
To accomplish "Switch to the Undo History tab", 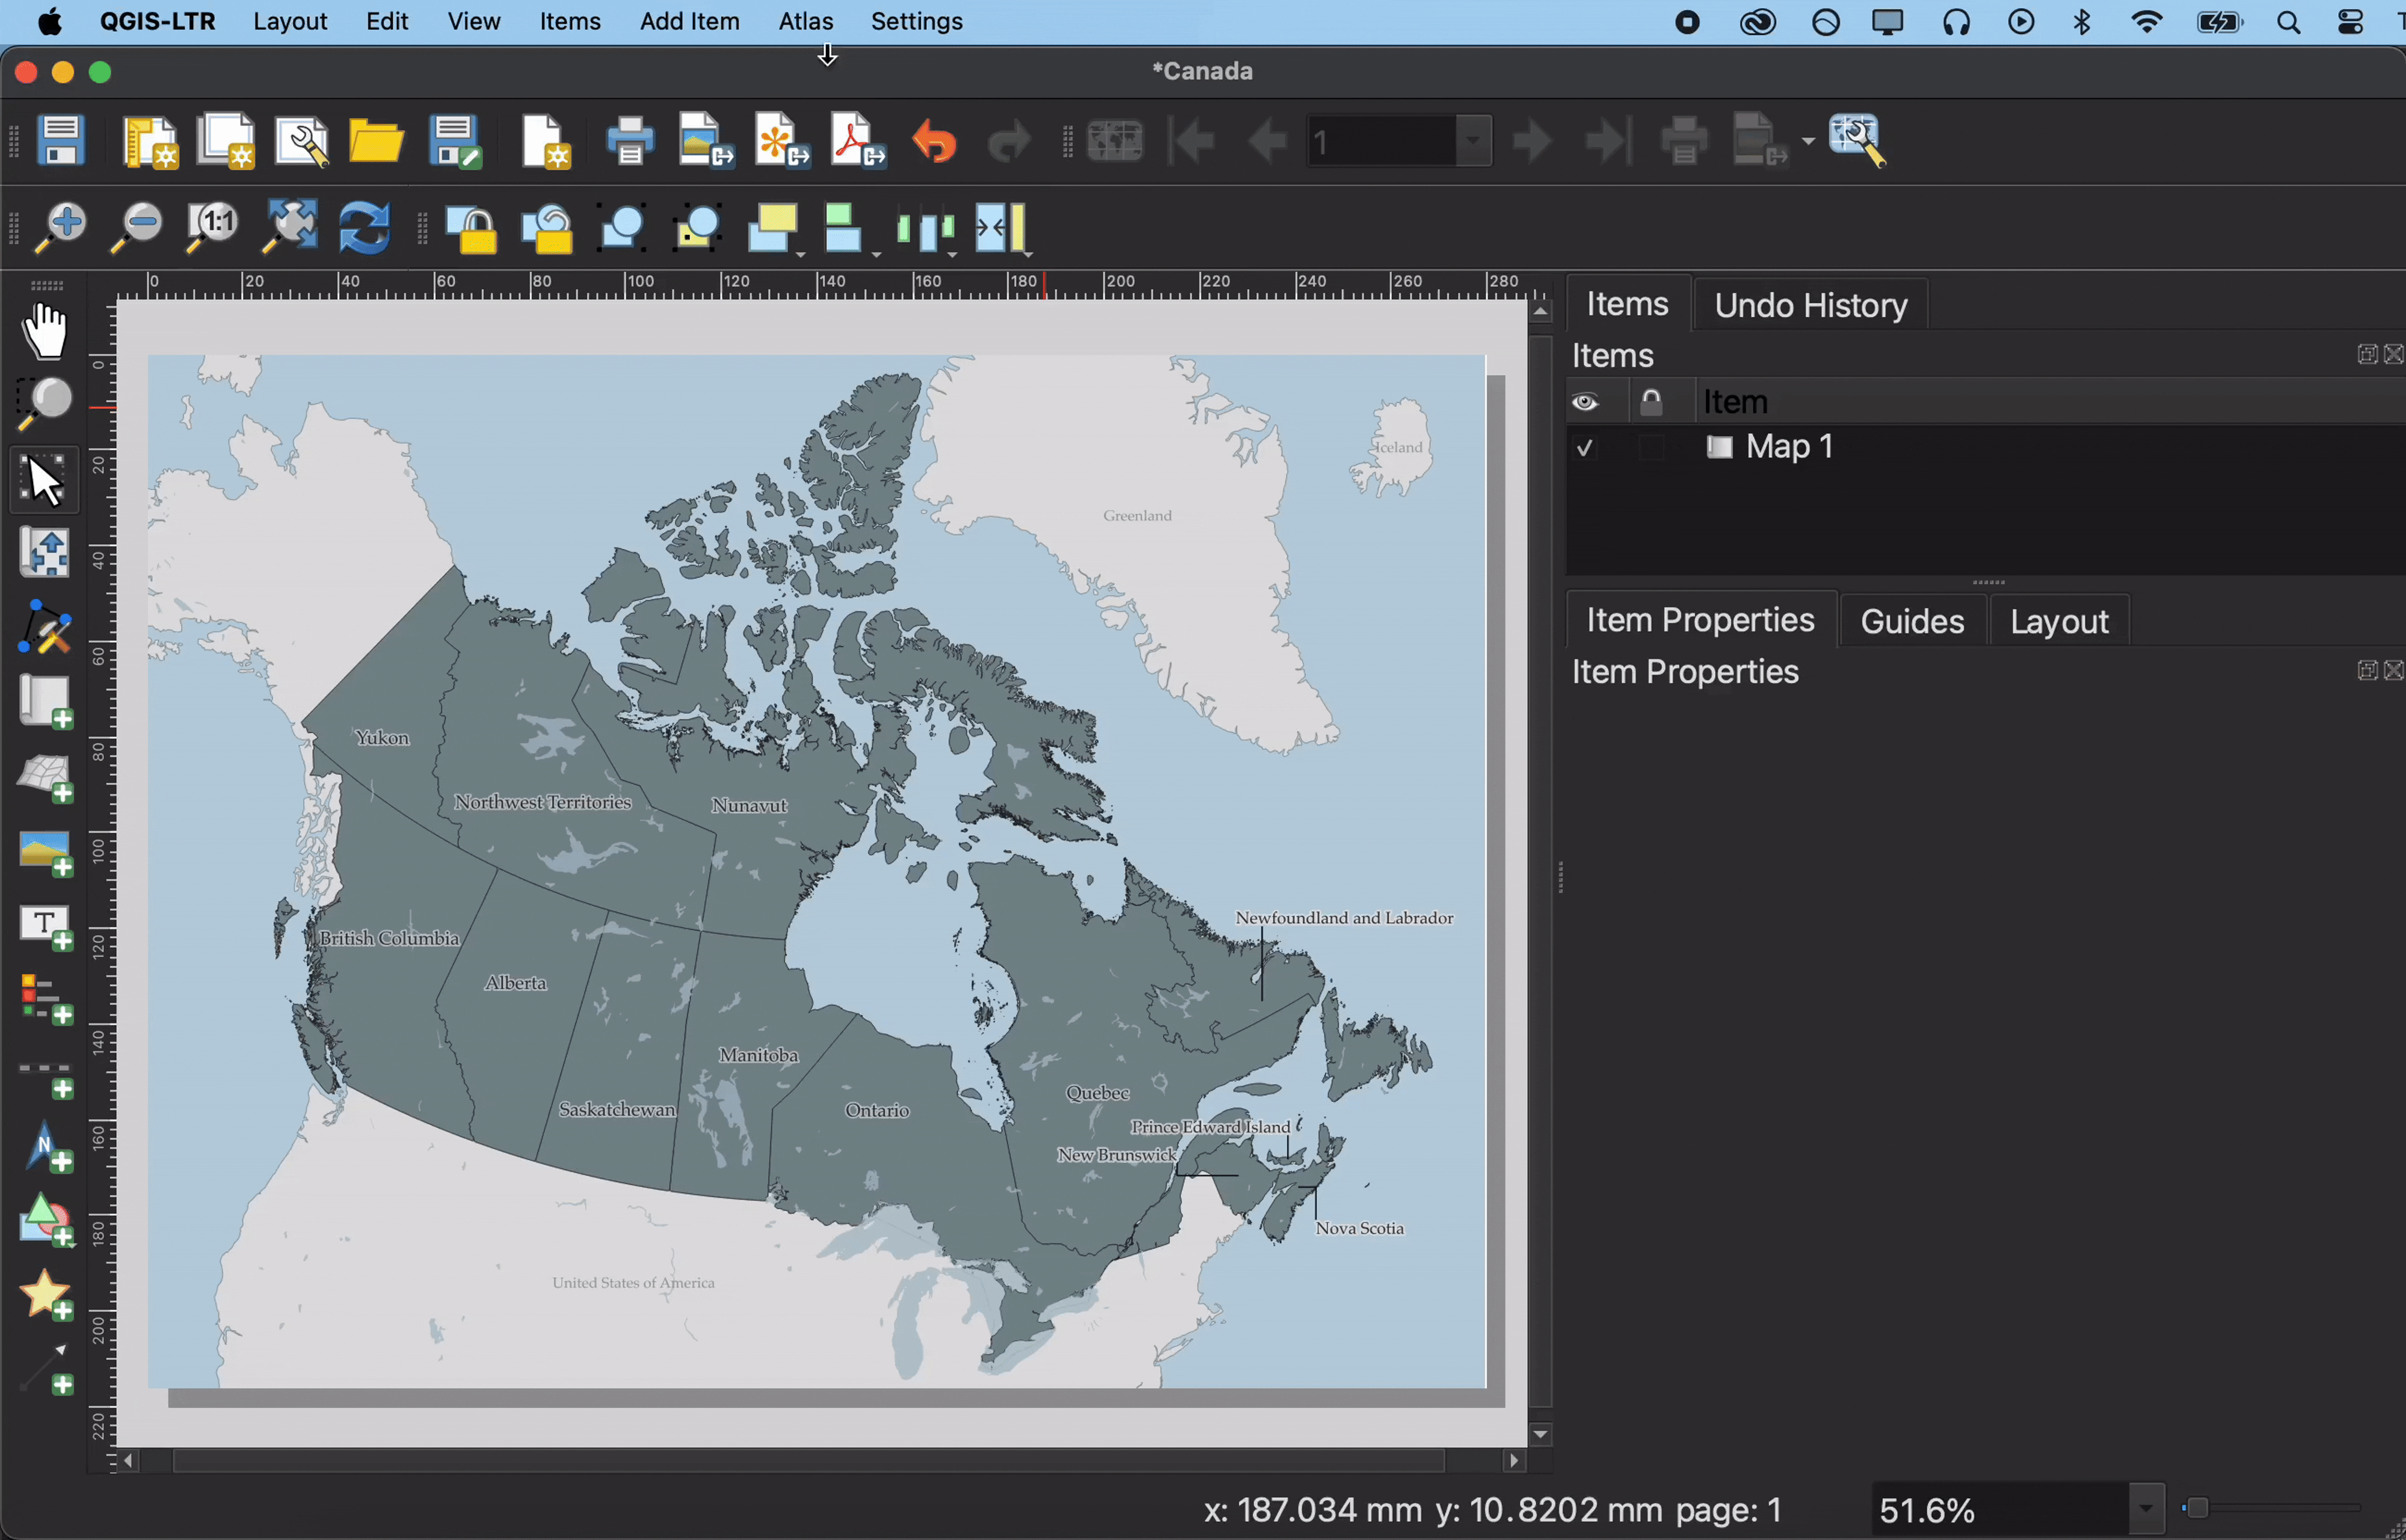I will click(x=1810, y=305).
